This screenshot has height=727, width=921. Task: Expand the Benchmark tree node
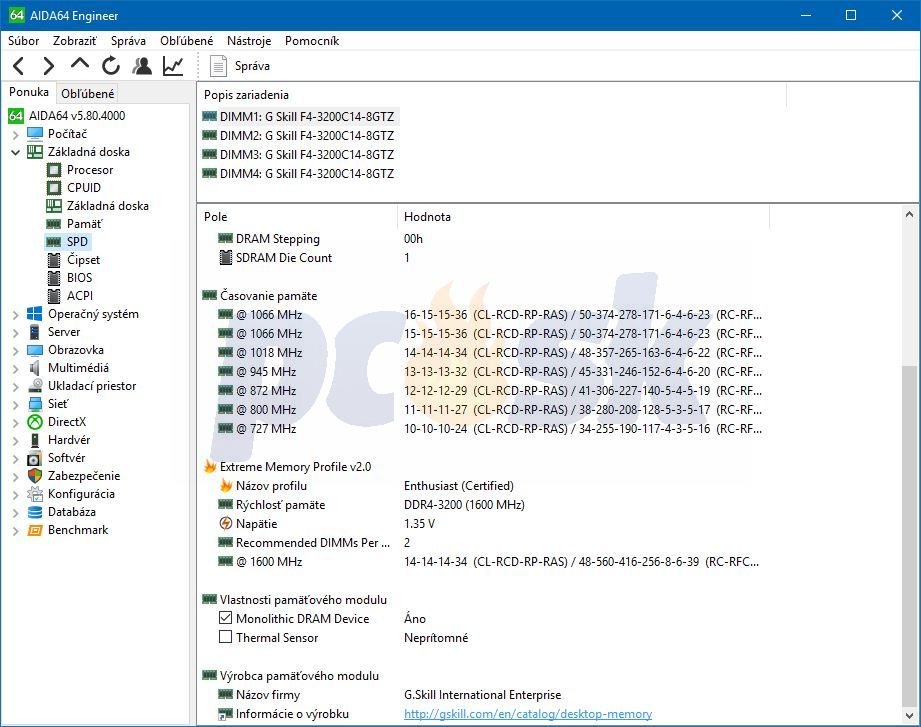point(16,531)
